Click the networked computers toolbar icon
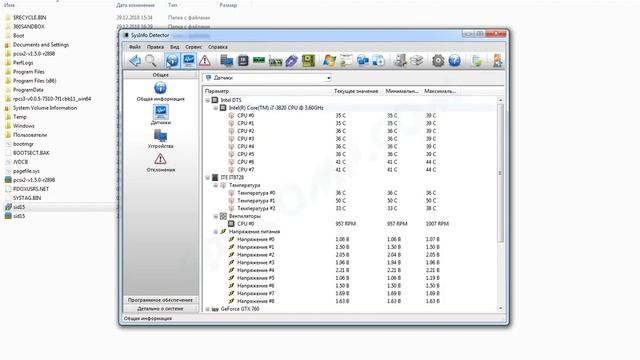This screenshot has height=360, width=640. pos(362,61)
